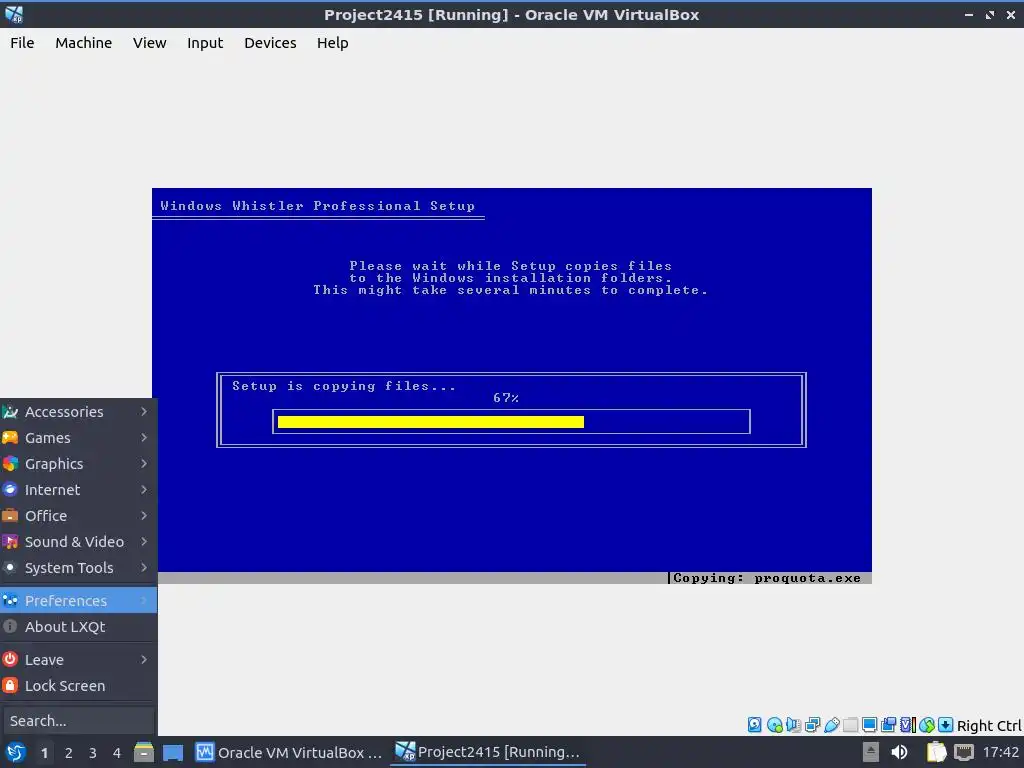The image size is (1024, 768).
Task: Select Project2415 [Running] taskbar button
Action: click(487, 752)
